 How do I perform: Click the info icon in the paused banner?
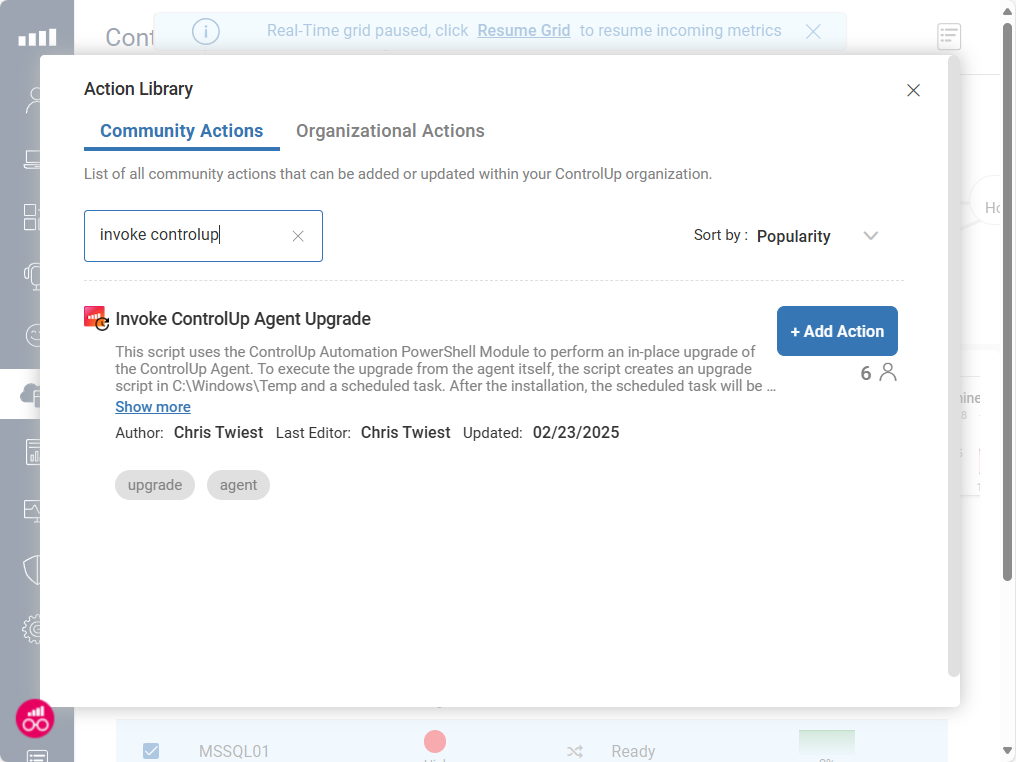pyautogui.click(x=205, y=31)
